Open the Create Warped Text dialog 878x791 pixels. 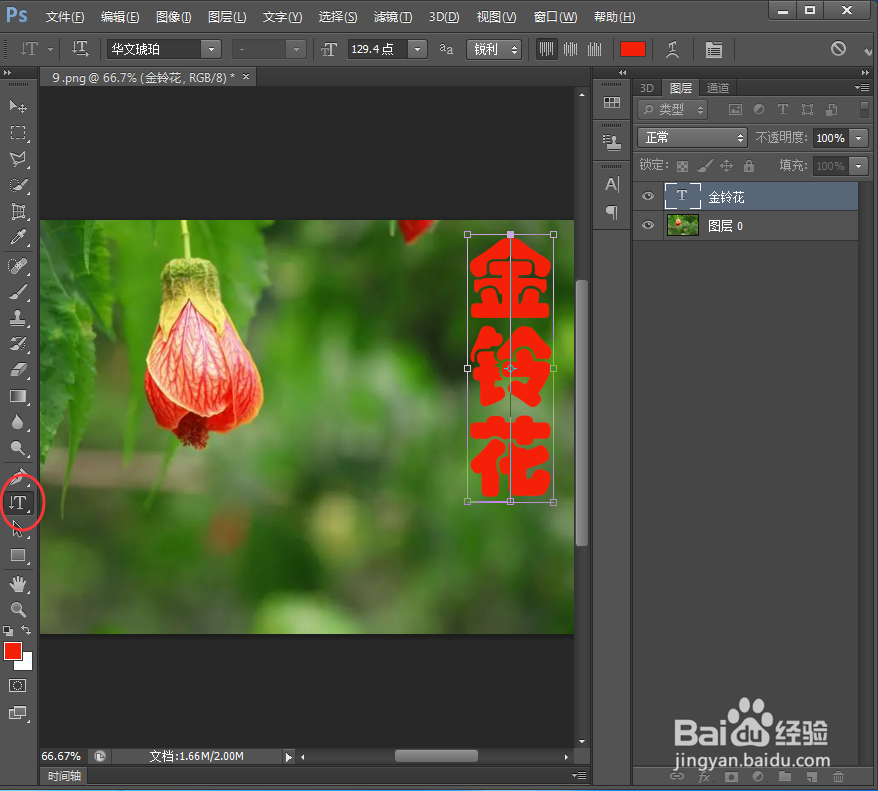pyautogui.click(x=672, y=49)
